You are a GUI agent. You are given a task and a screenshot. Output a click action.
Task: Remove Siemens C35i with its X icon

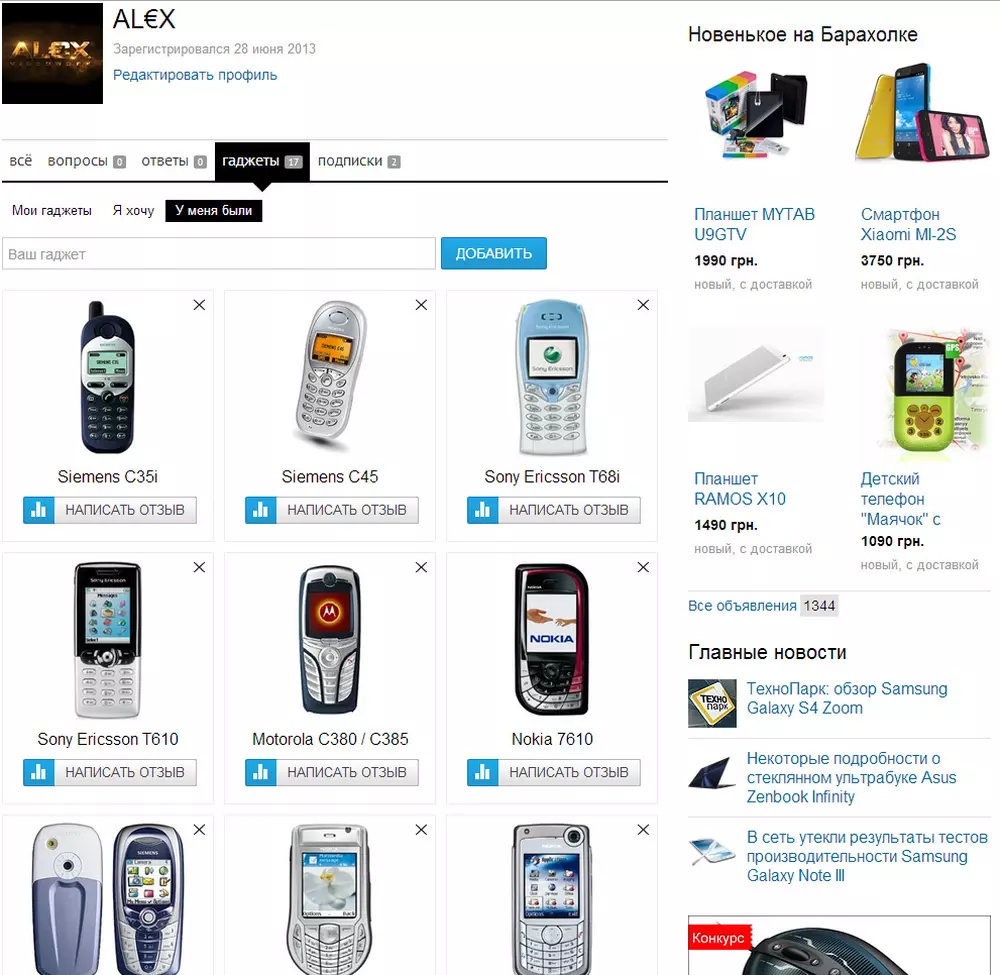pos(199,305)
